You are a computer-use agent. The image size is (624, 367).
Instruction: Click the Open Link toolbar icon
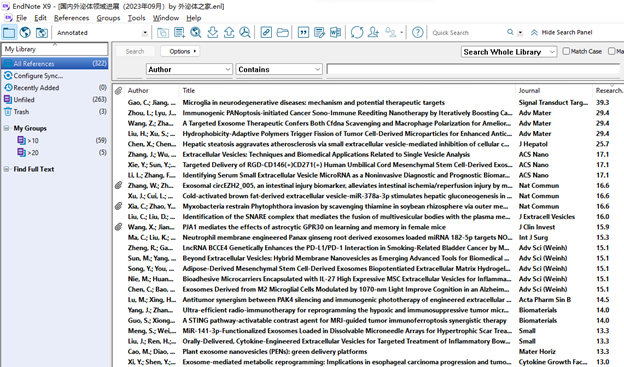point(266,32)
